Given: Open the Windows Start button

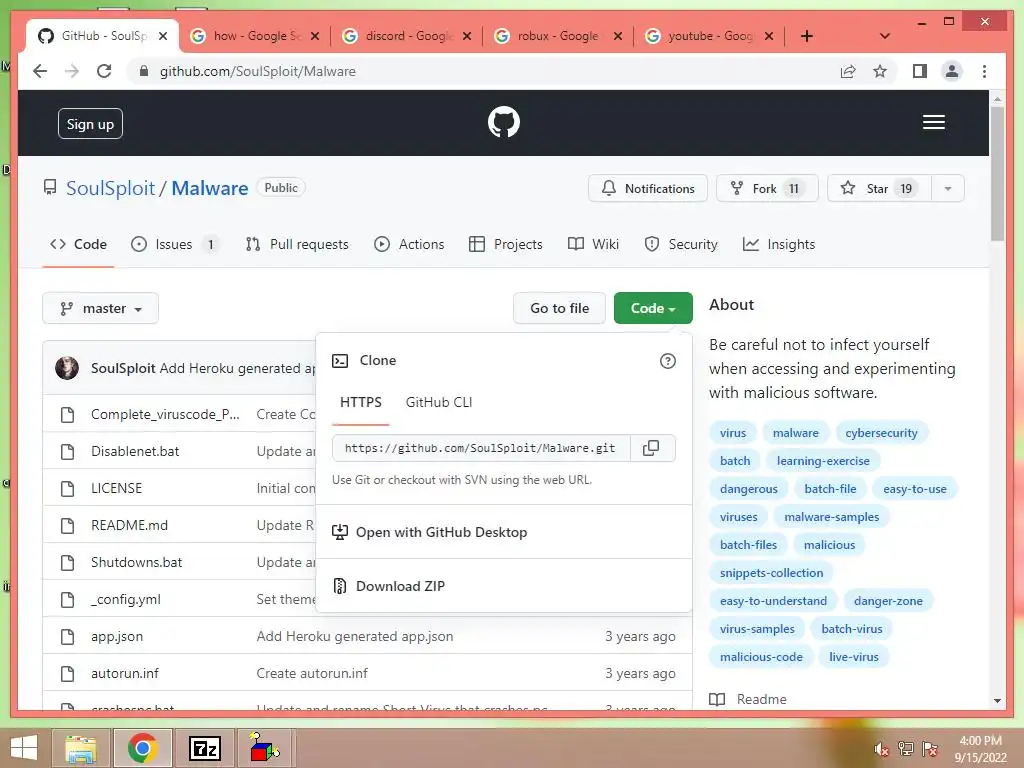Looking at the screenshot, I should [x=24, y=748].
